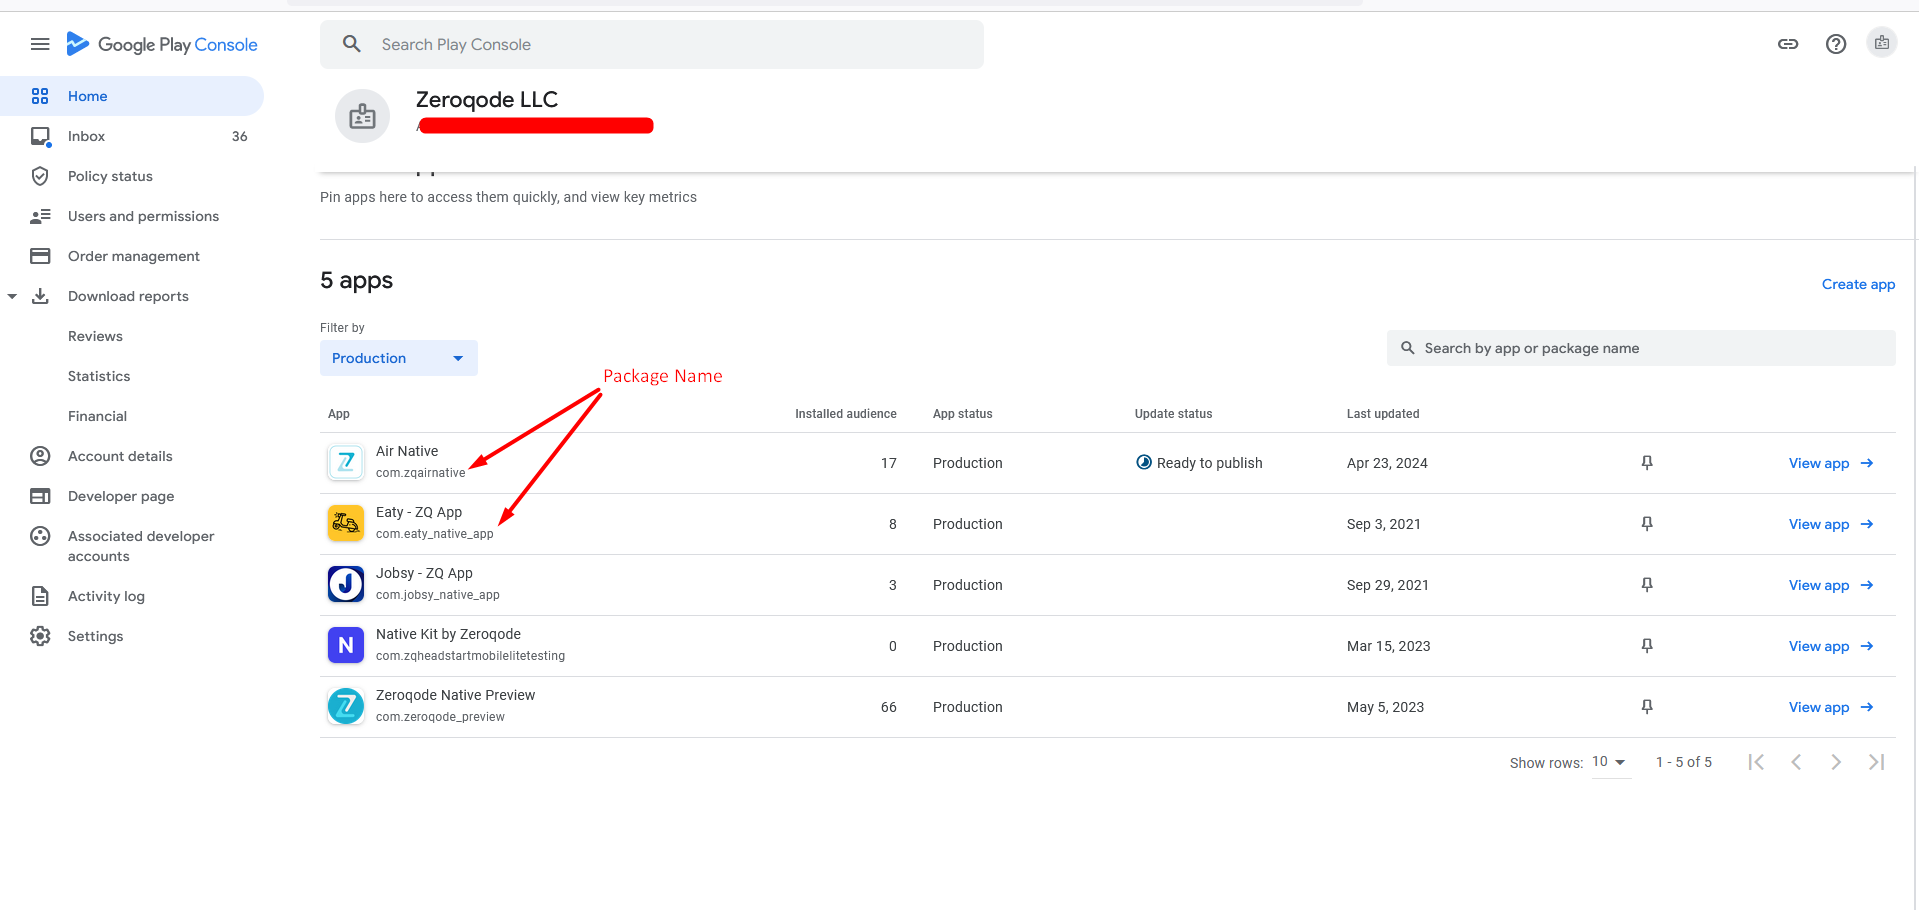
Task: Click the Zeroqode Native Preview app icon
Action: pos(346,706)
